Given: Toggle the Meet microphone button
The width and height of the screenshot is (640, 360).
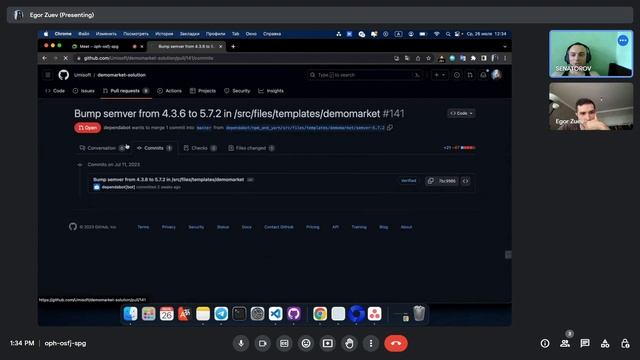Looking at the screenshot, I should 241,343.
